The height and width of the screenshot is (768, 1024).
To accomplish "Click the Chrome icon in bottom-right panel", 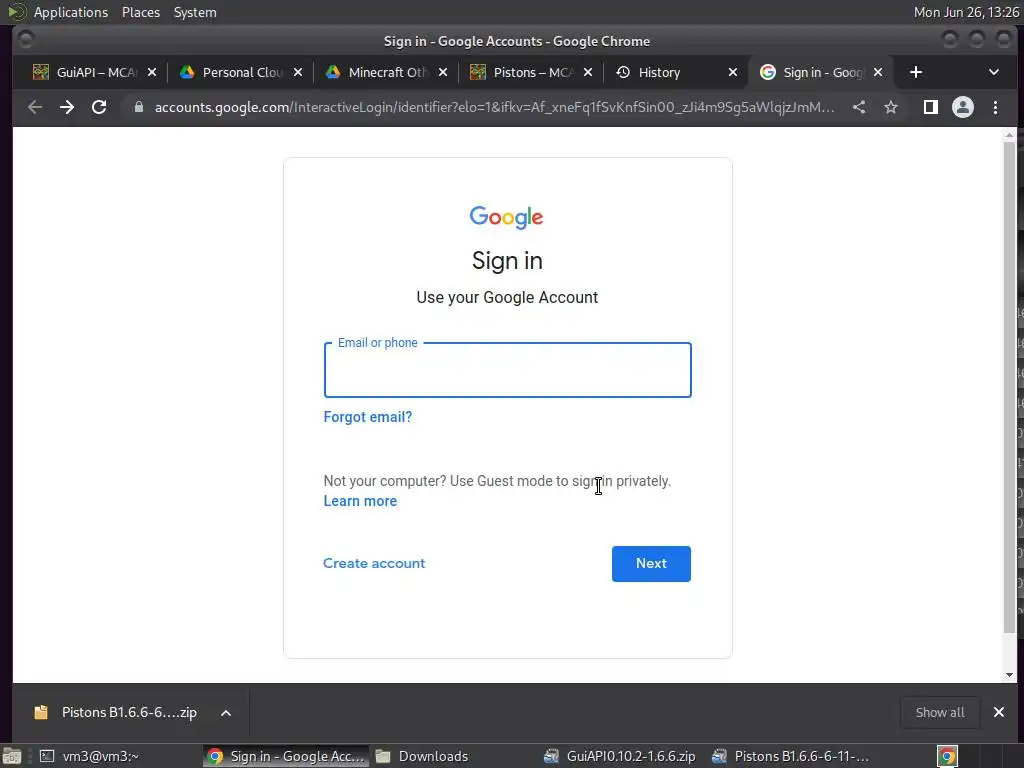I will tap(947, 756).
